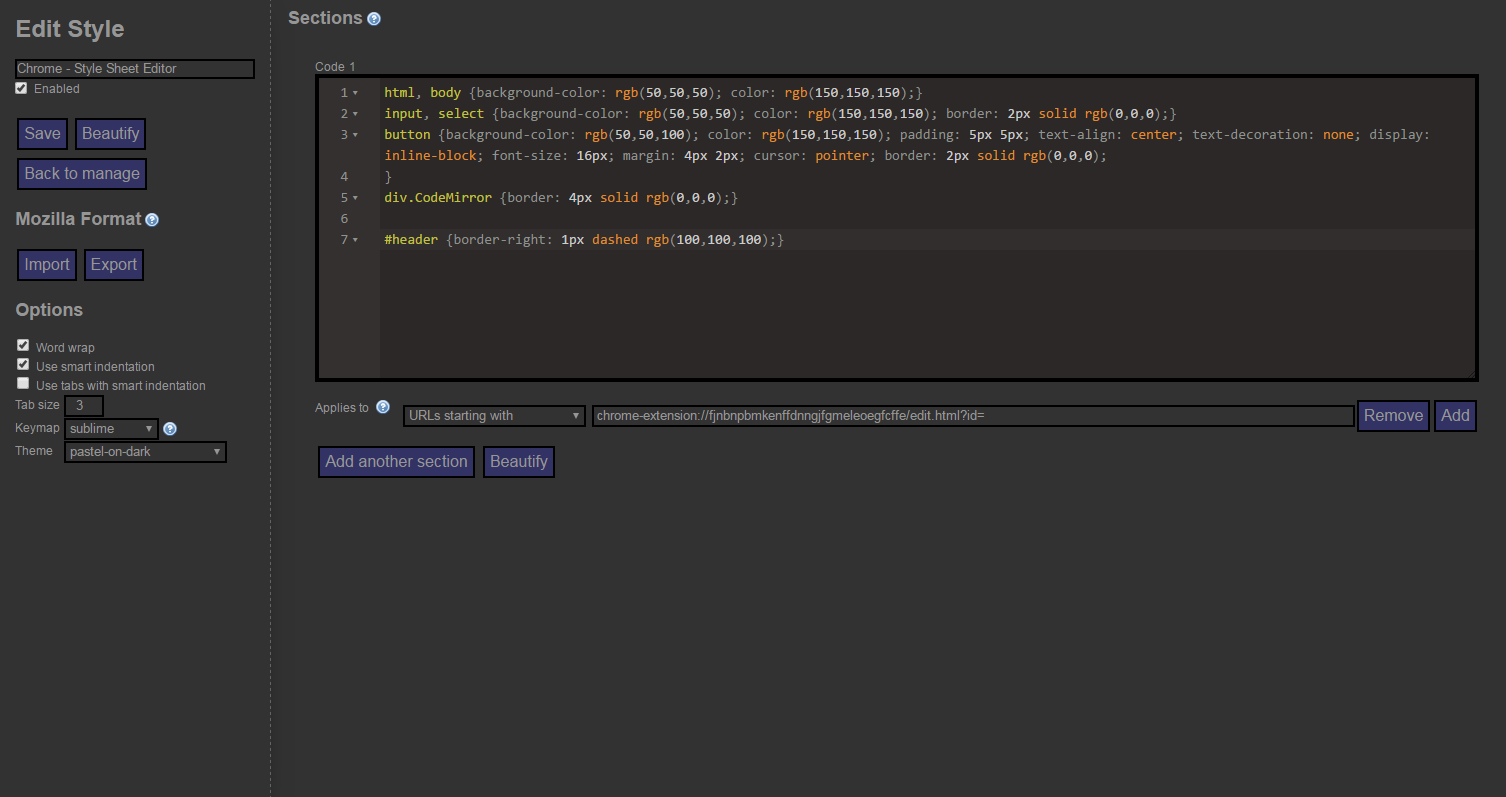Disable 'Use smart indentation'

tap(22, 364)
